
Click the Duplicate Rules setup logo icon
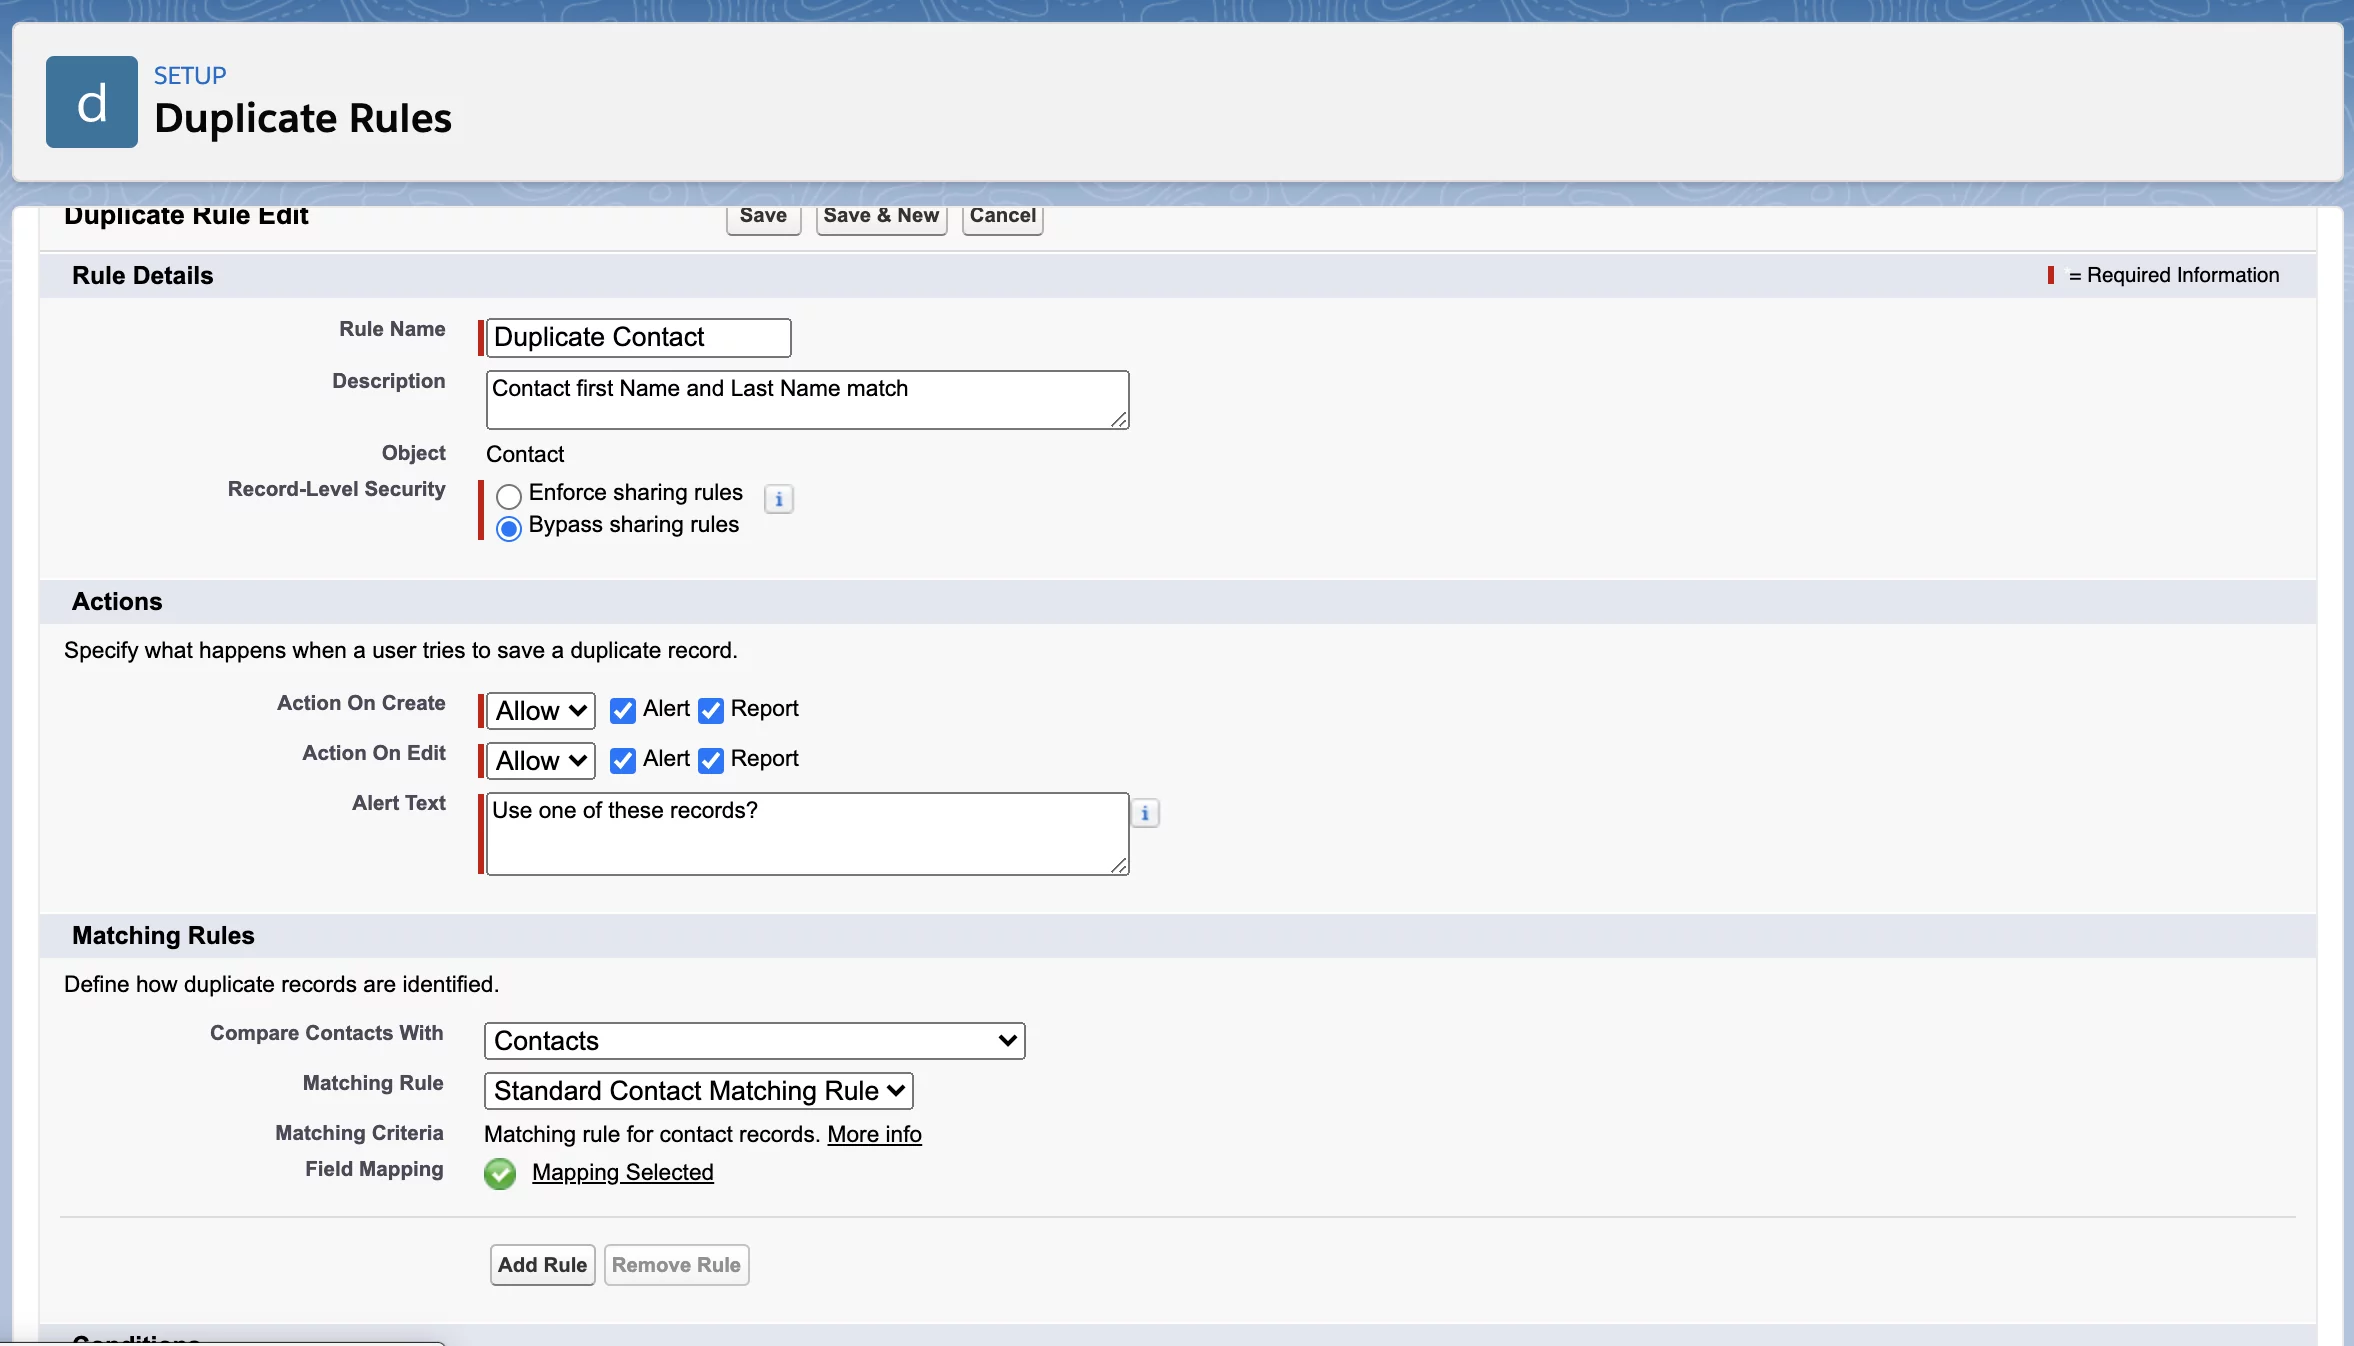[90, 101]
